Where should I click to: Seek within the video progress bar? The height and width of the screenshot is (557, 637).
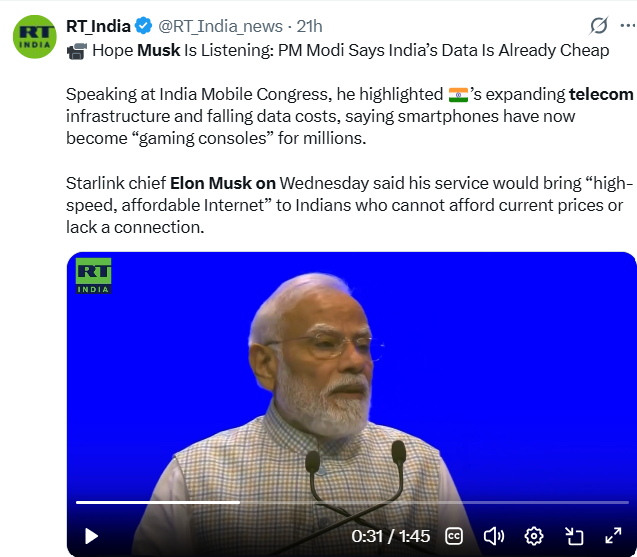pyautogui.click(x=352, y=503)
